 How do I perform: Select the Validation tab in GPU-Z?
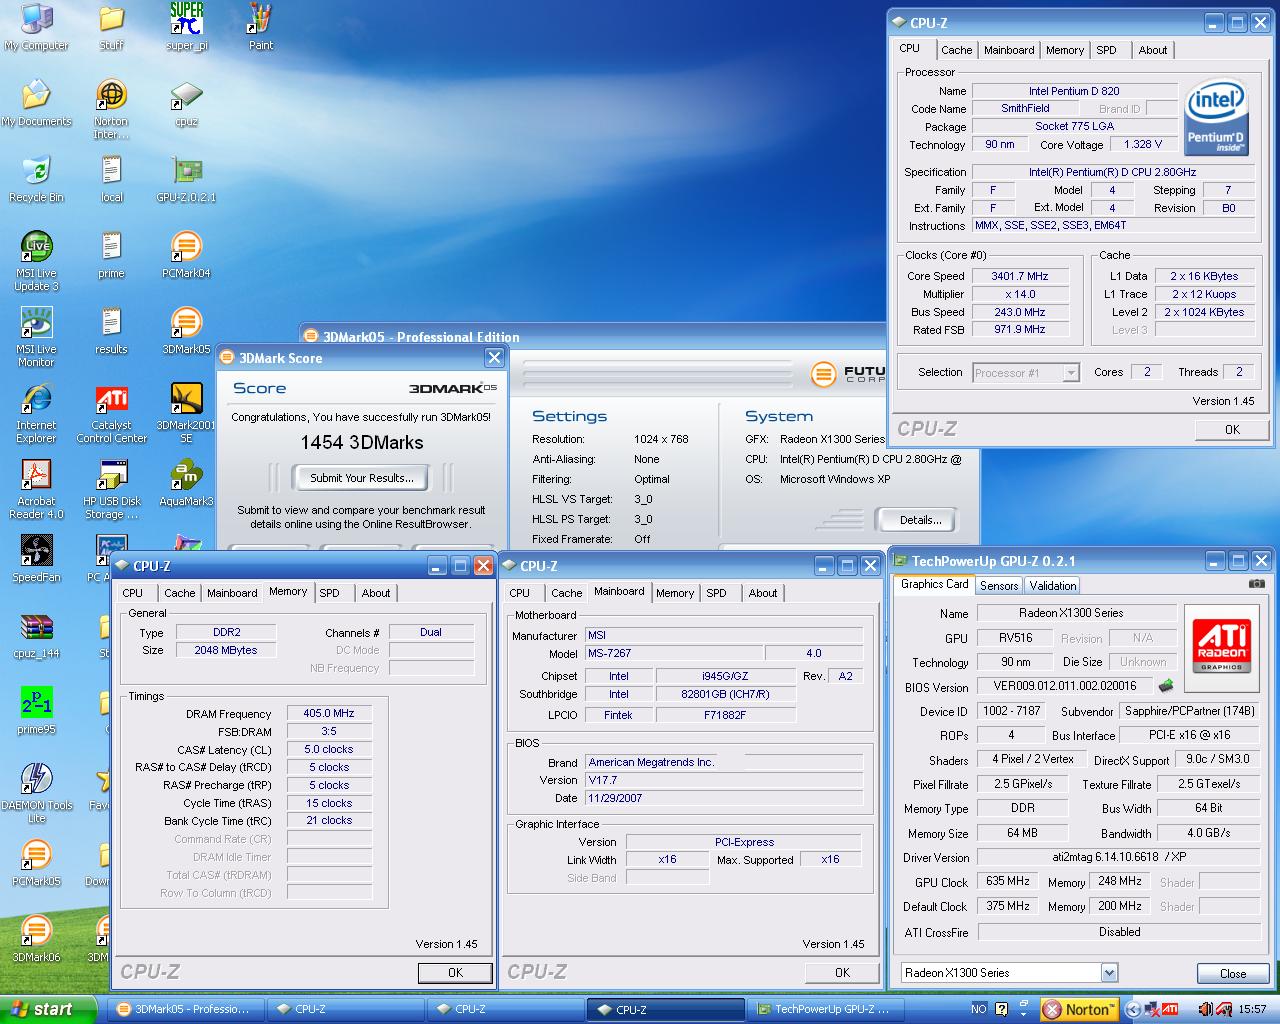1052,586
